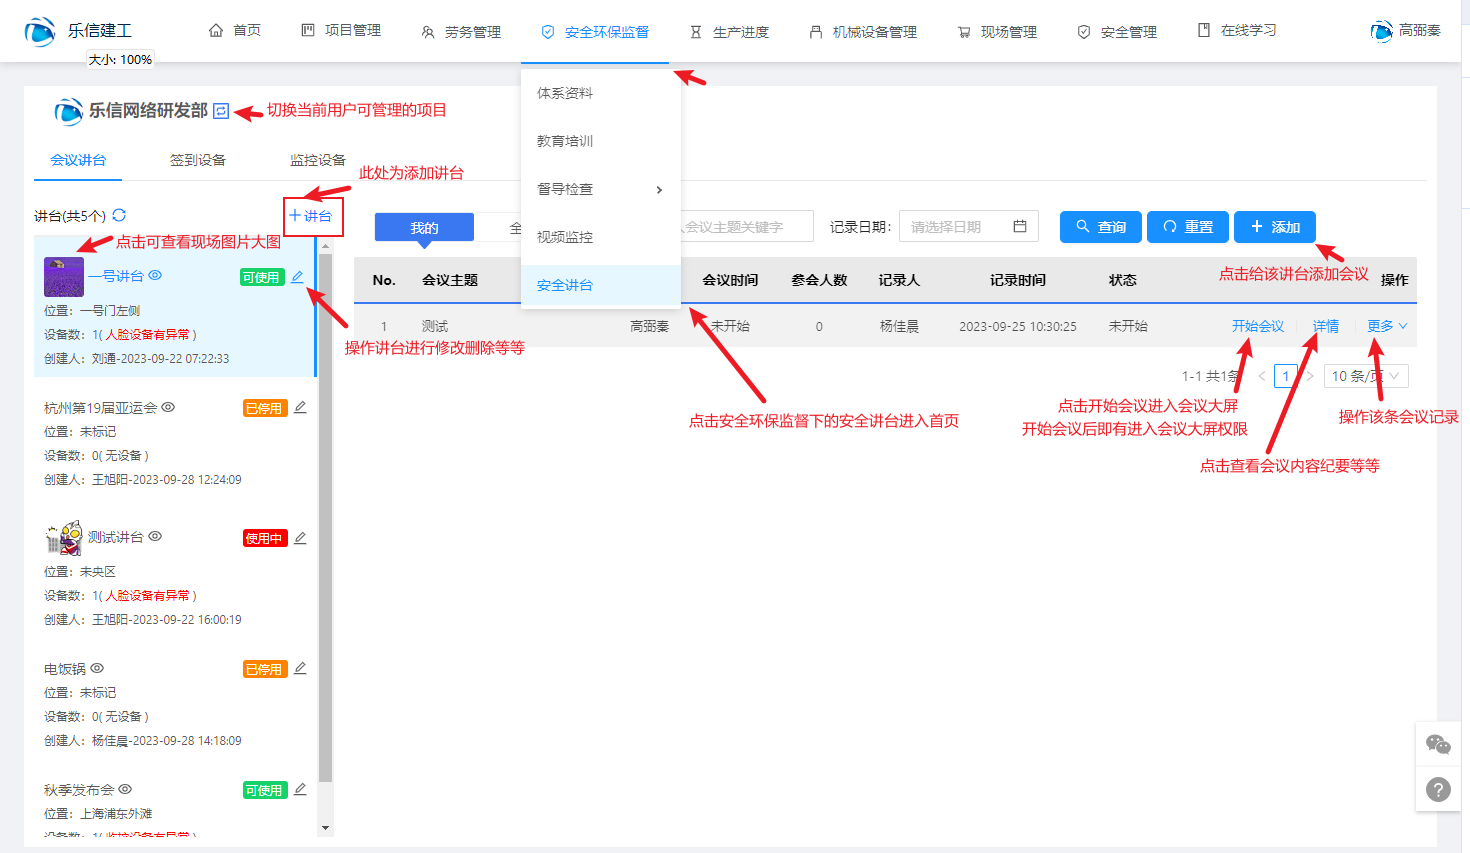Click the edit pencil for 杭州第19届亚运会
The image size is (1470, 853).
coord(300,407)
